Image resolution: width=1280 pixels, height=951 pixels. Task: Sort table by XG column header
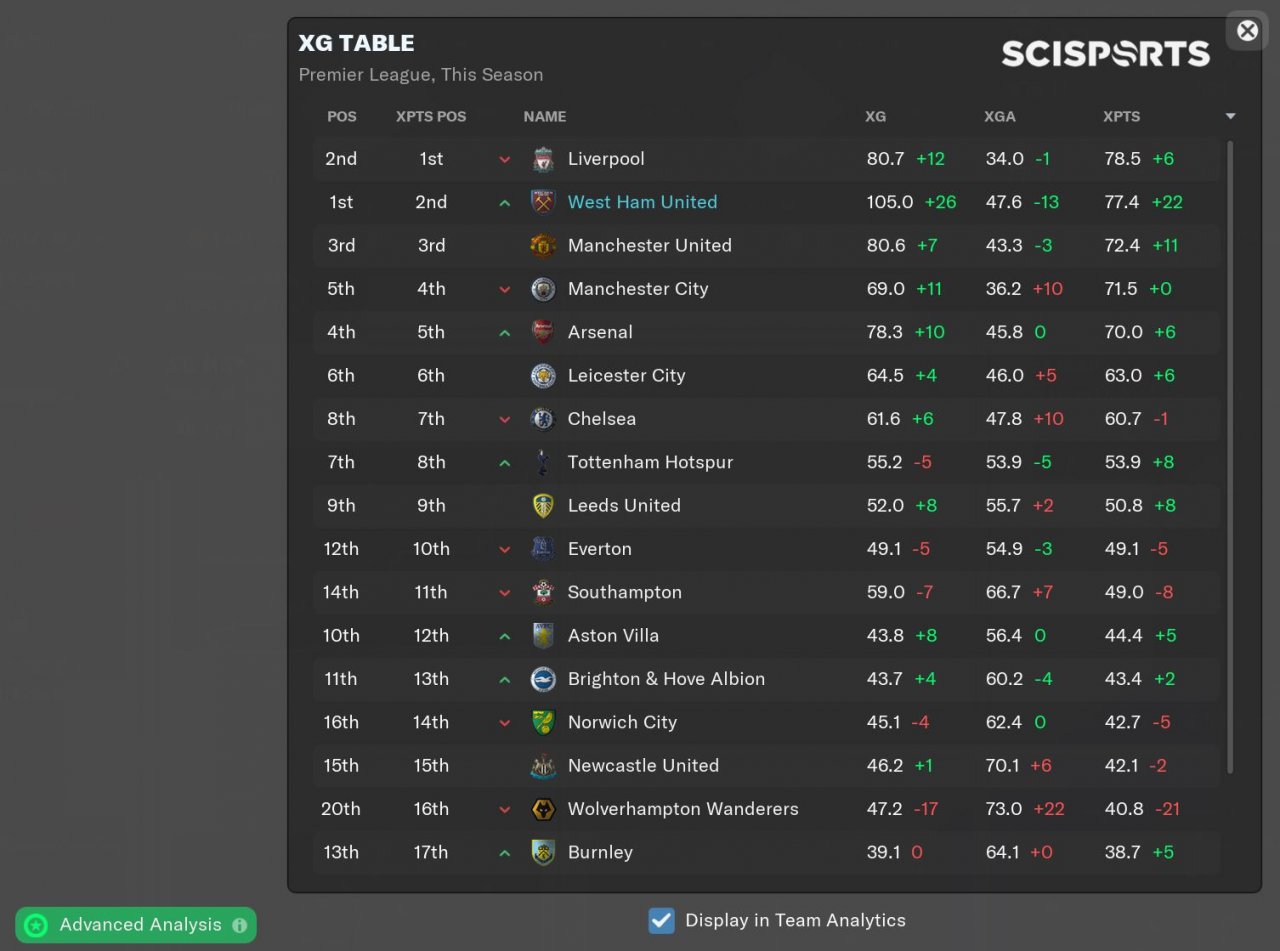pyautogui.click(x=875, y=117)
